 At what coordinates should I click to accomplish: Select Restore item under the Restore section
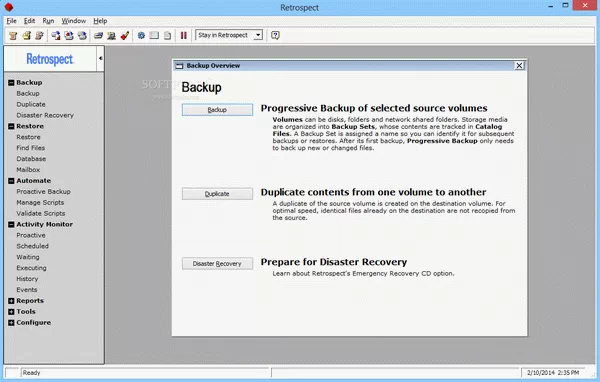click(x=28, y=137)
